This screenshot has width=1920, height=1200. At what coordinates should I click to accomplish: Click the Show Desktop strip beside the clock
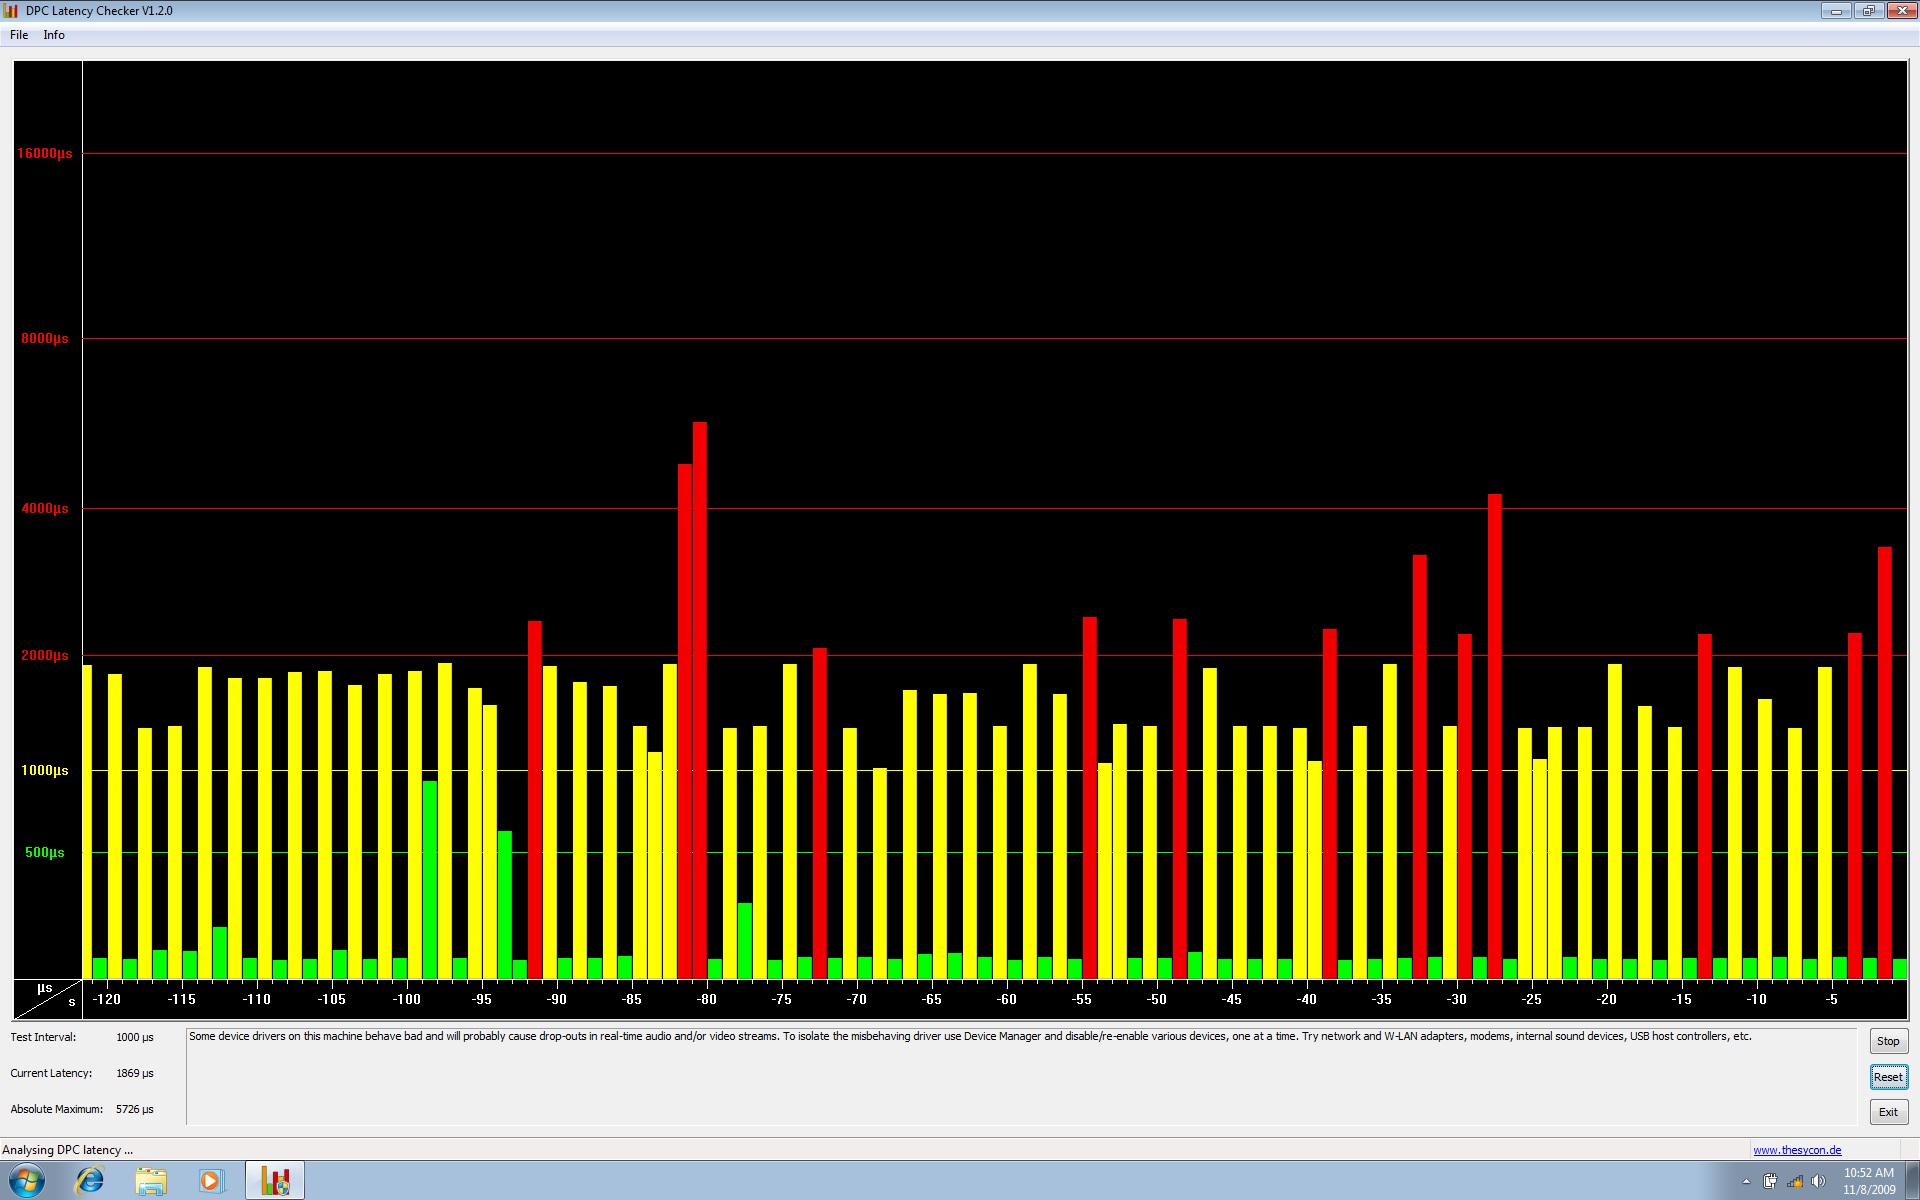pyautogui.click(x=1913, y=1181)
